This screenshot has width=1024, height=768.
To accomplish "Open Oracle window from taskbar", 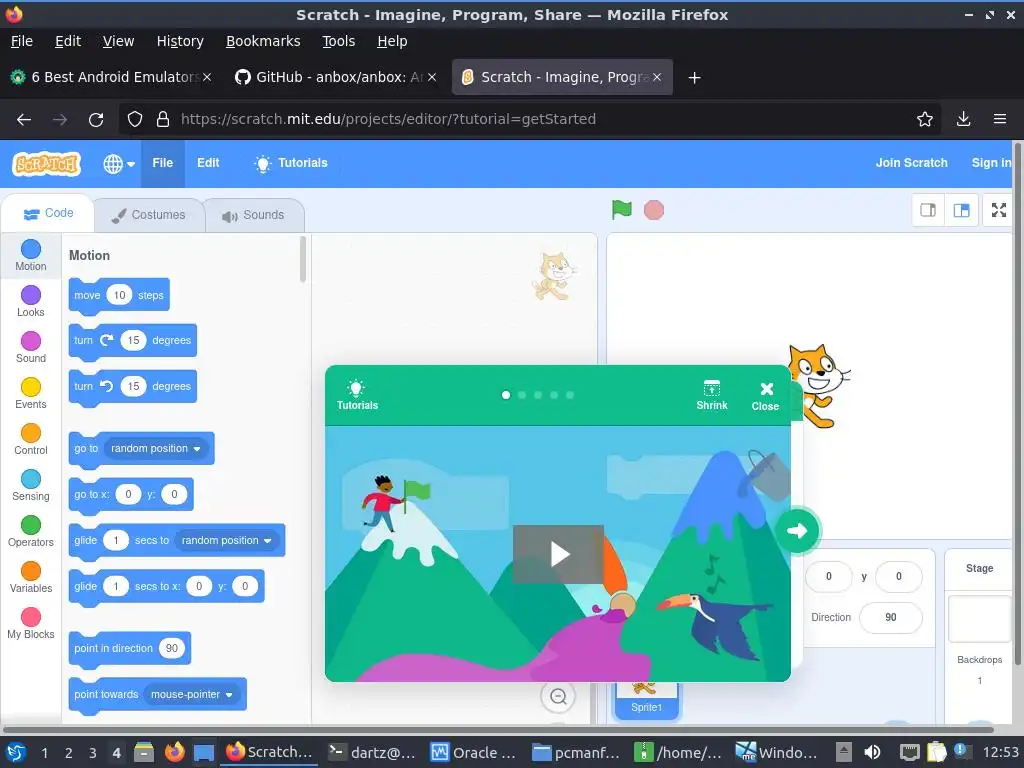I will [x=474, y=753].
